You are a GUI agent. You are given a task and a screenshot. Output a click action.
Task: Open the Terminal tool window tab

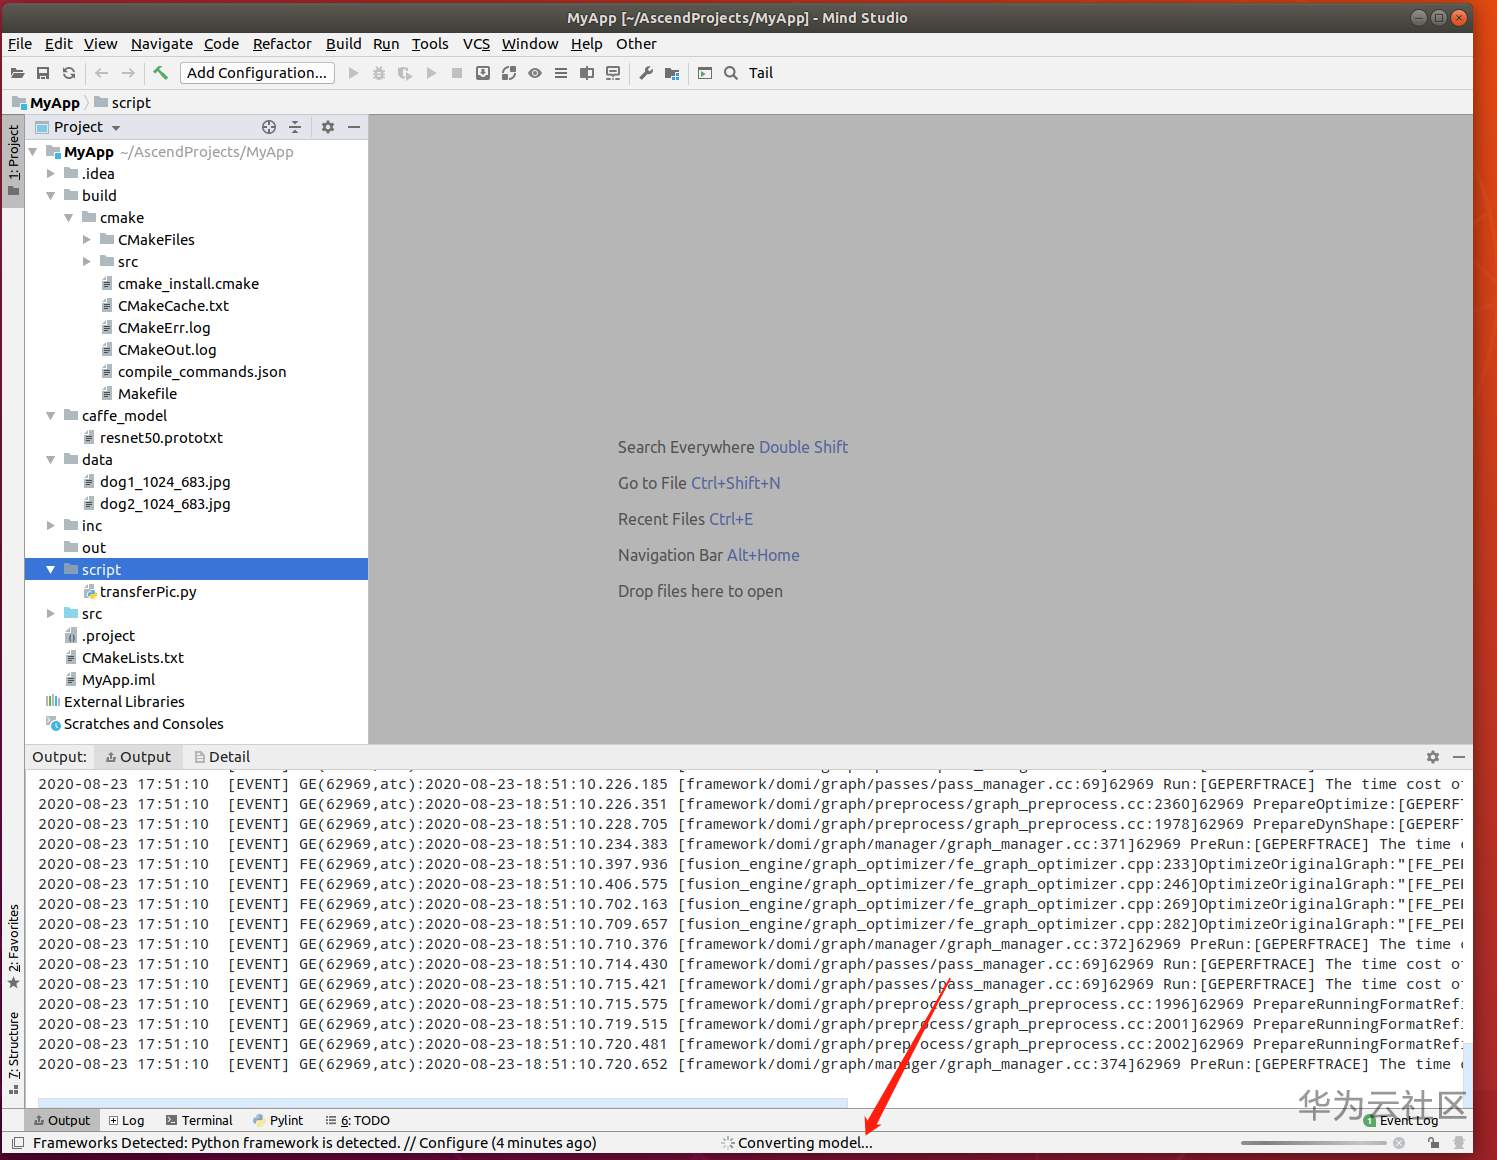point(199,1121)
